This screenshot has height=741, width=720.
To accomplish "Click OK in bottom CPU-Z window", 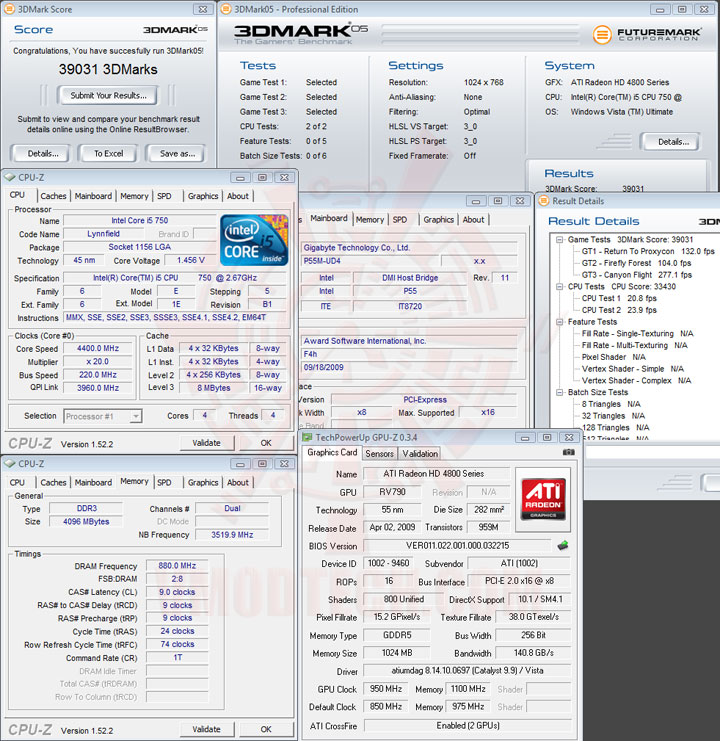I will pos(266,729).
